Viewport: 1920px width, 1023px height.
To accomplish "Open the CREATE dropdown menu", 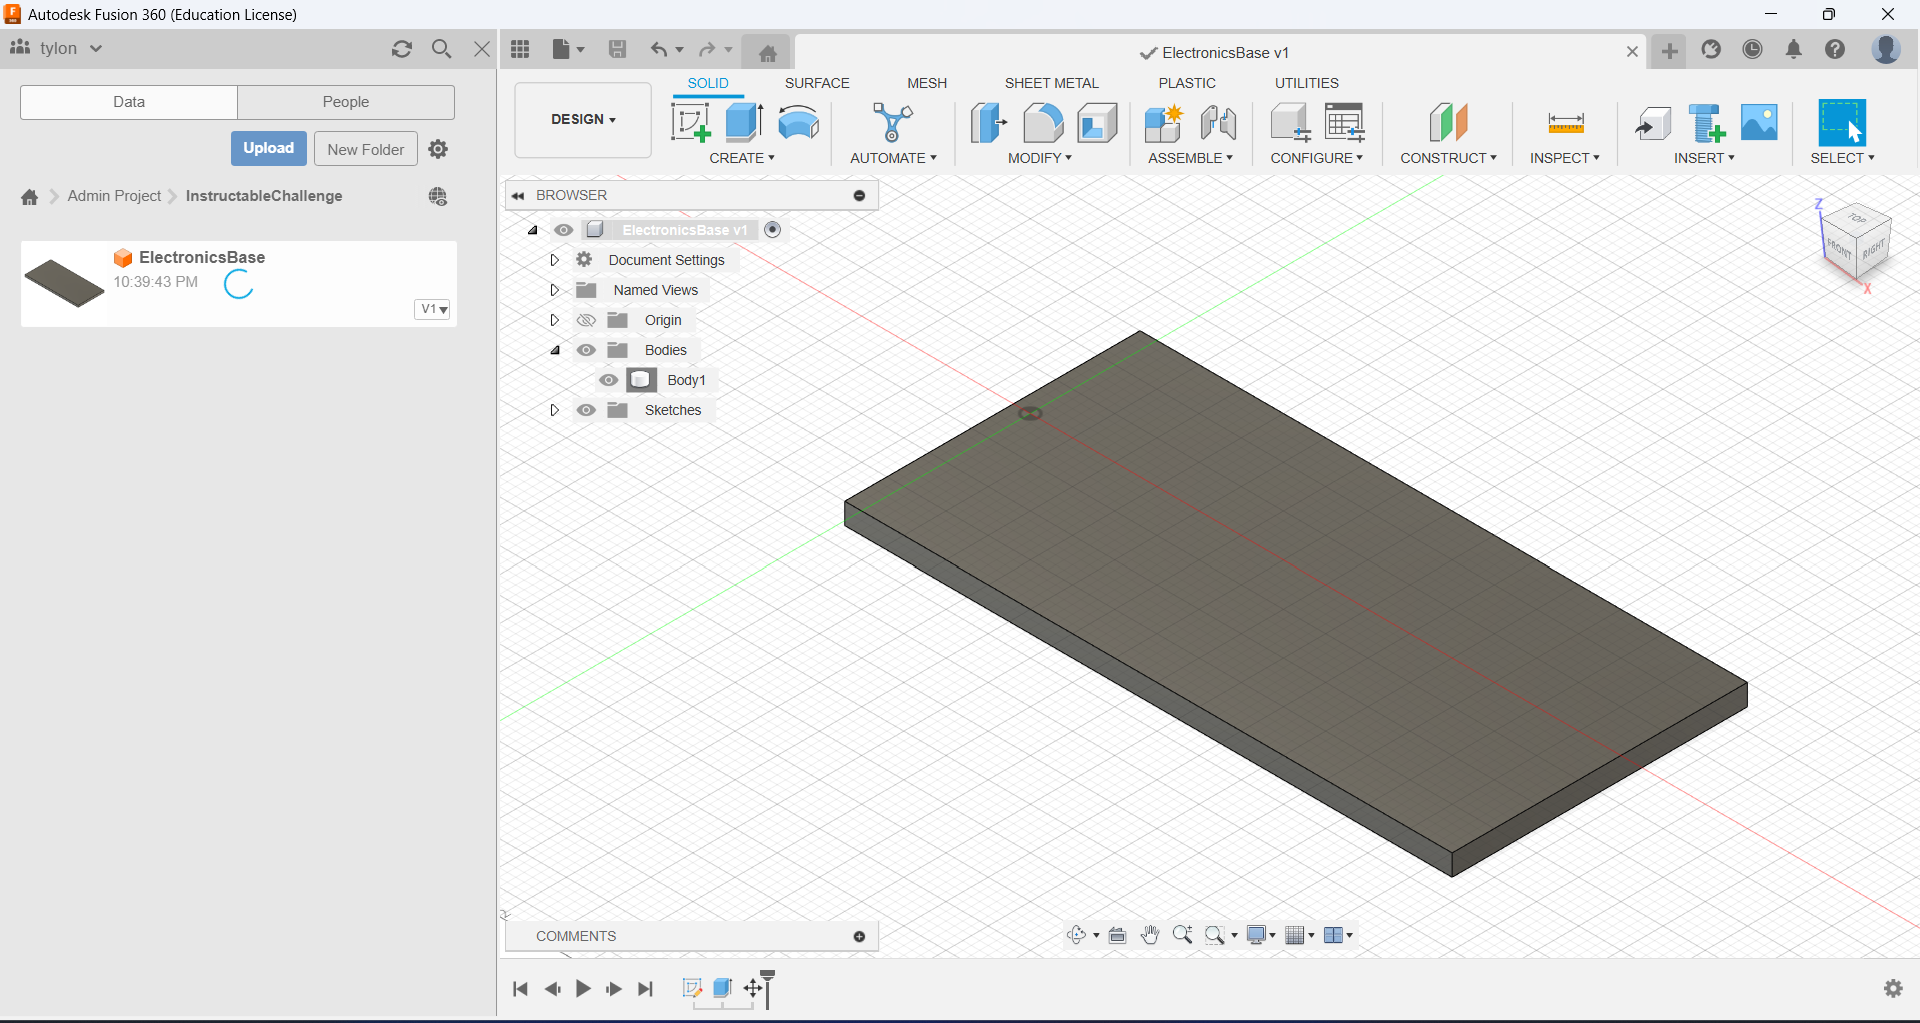I will click(742, 158).
